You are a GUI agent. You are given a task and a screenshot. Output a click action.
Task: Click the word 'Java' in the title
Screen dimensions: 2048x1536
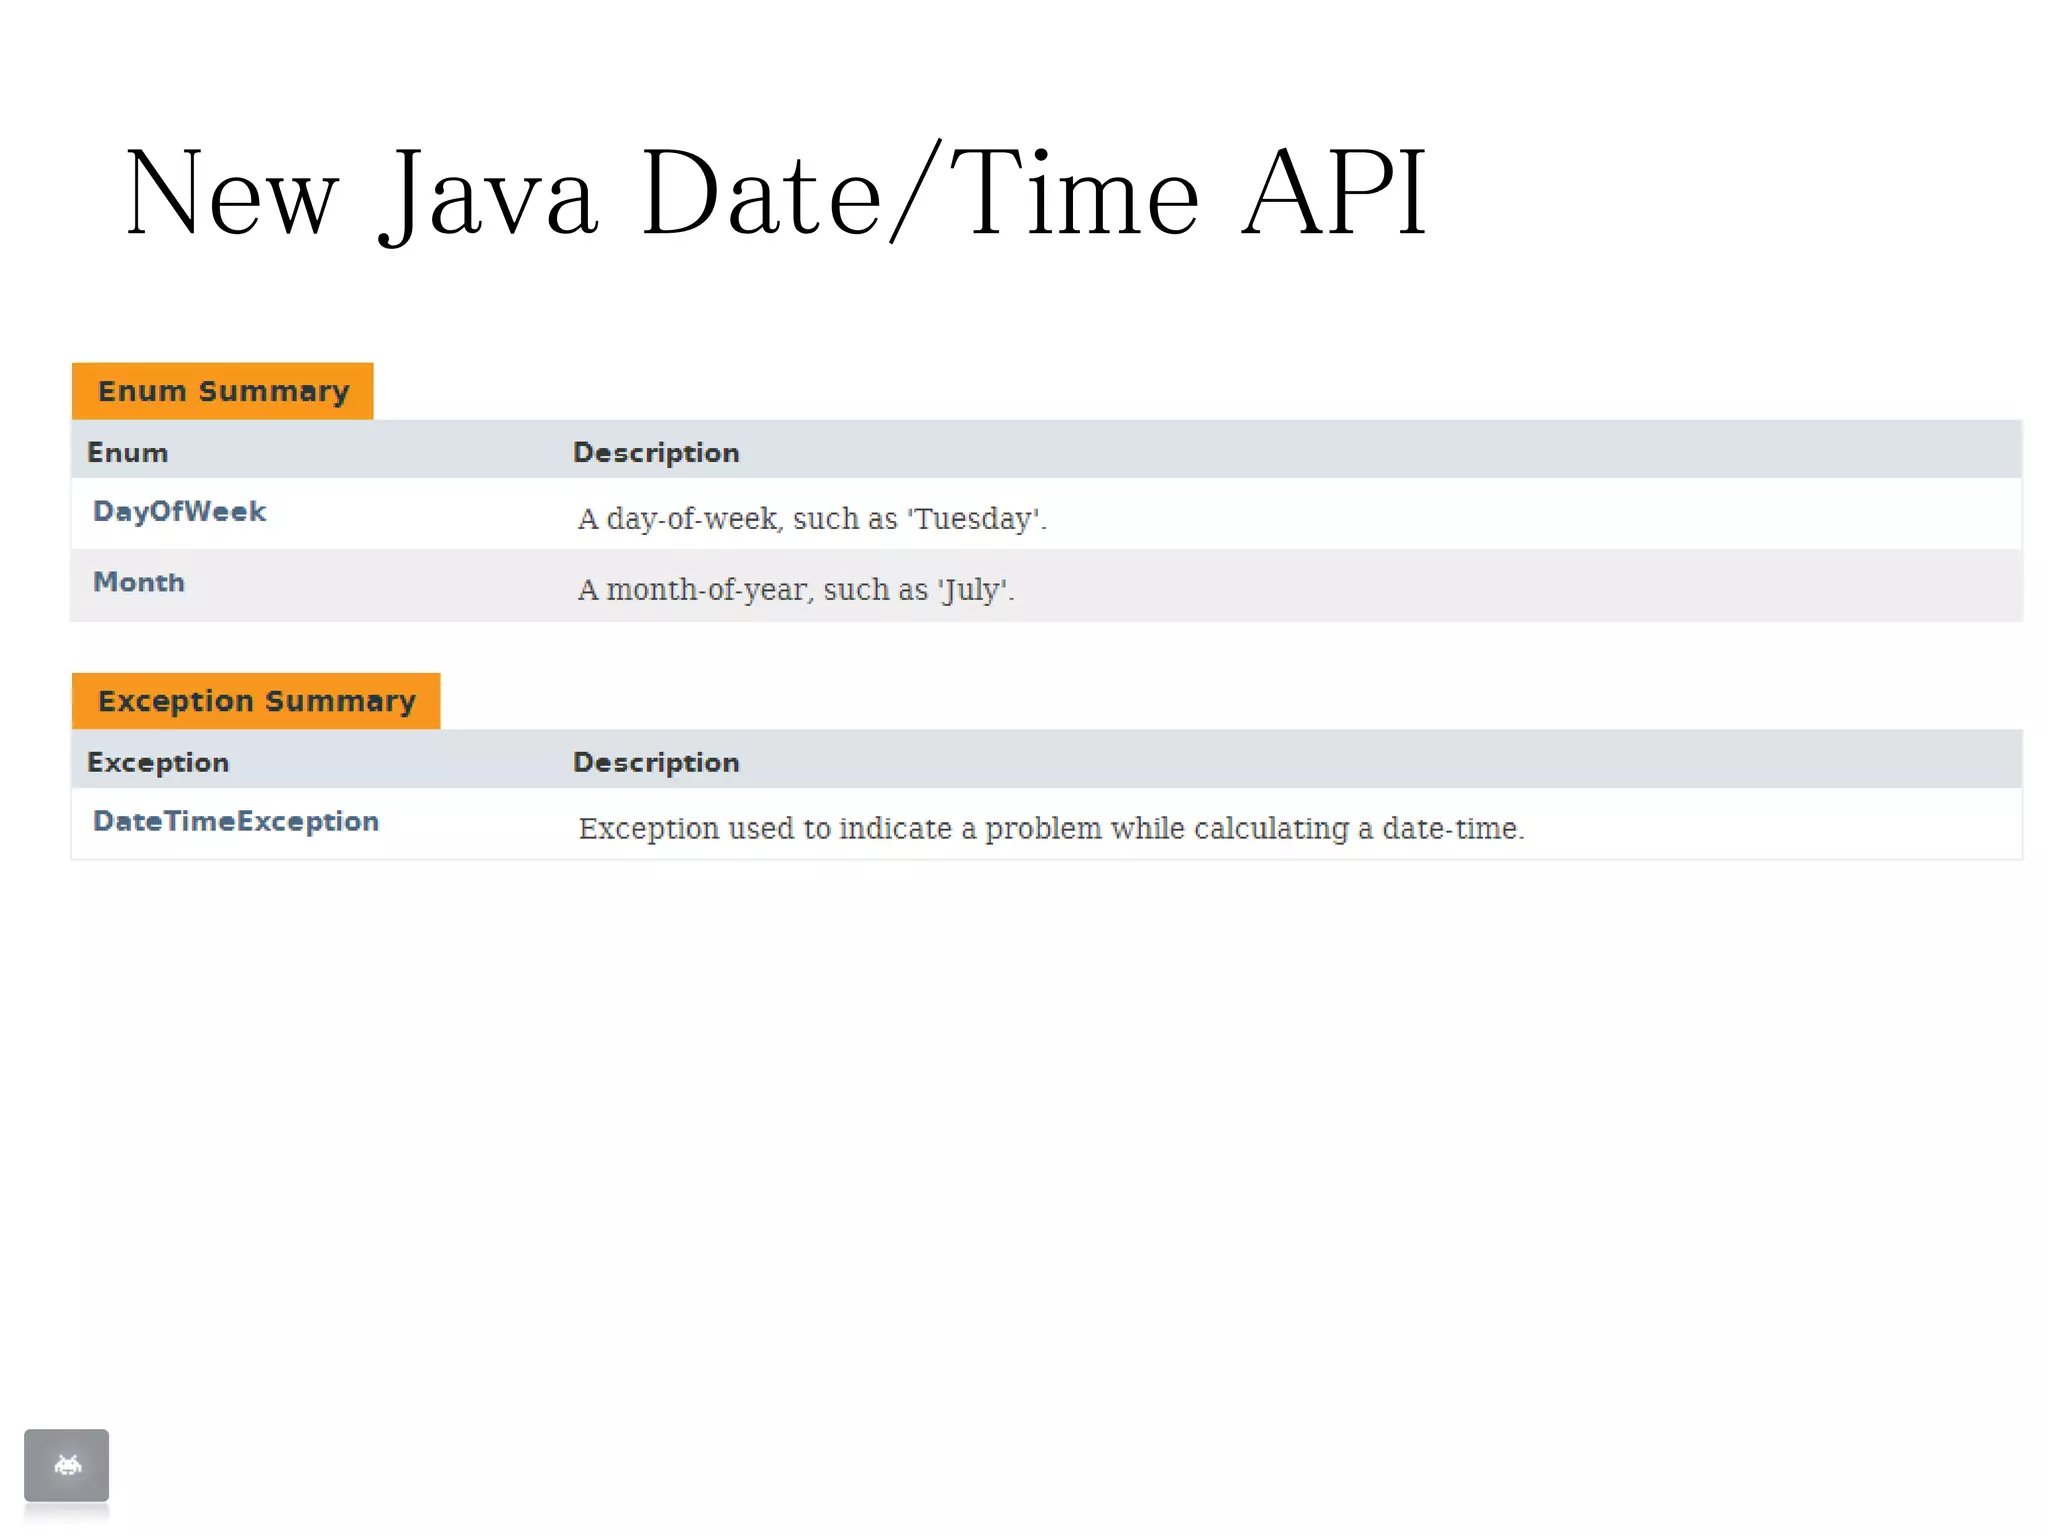coord(490,192)
